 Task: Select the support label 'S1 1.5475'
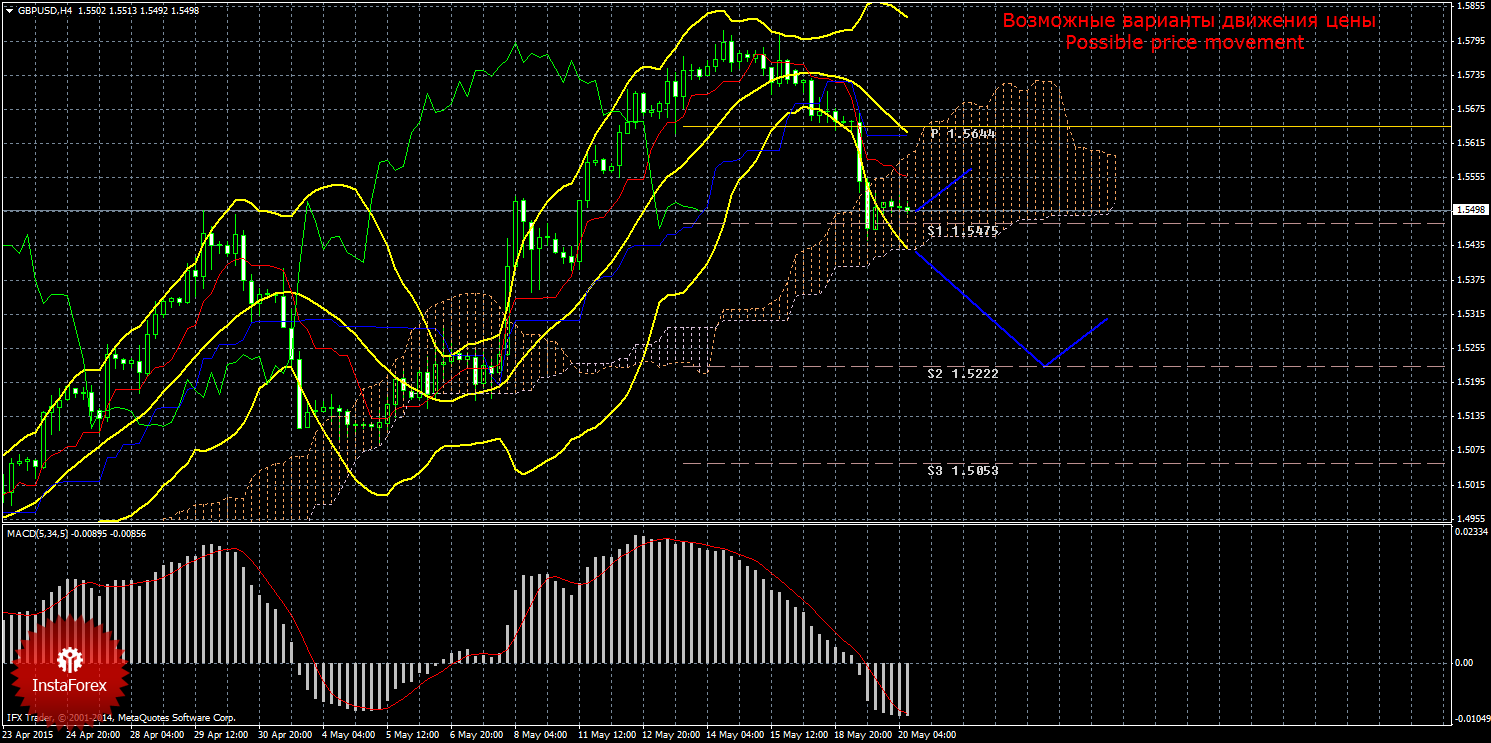[962, 231]
